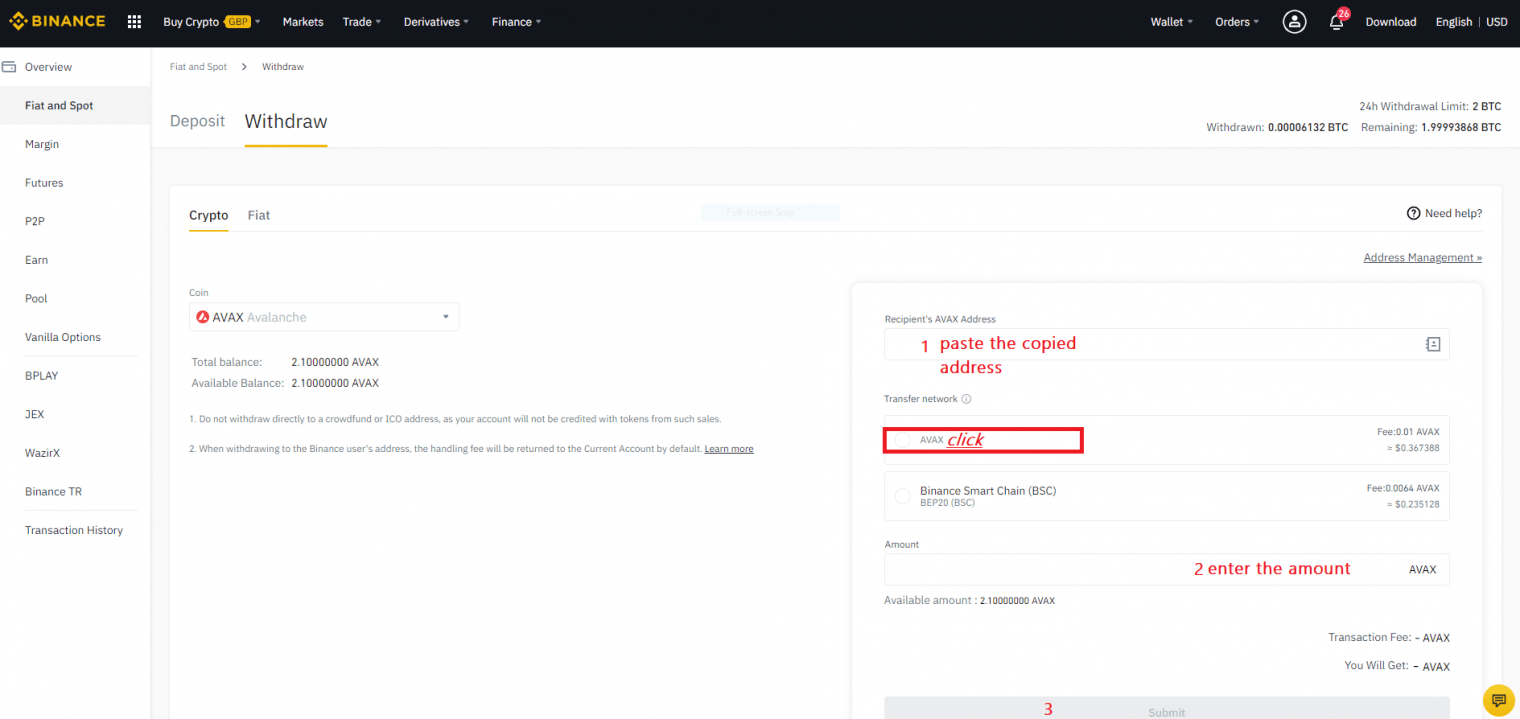This screenshot has height=719, width=1520.
Task: Click the Submit button
Action: pyautogui.click(x=1166, y=710)
